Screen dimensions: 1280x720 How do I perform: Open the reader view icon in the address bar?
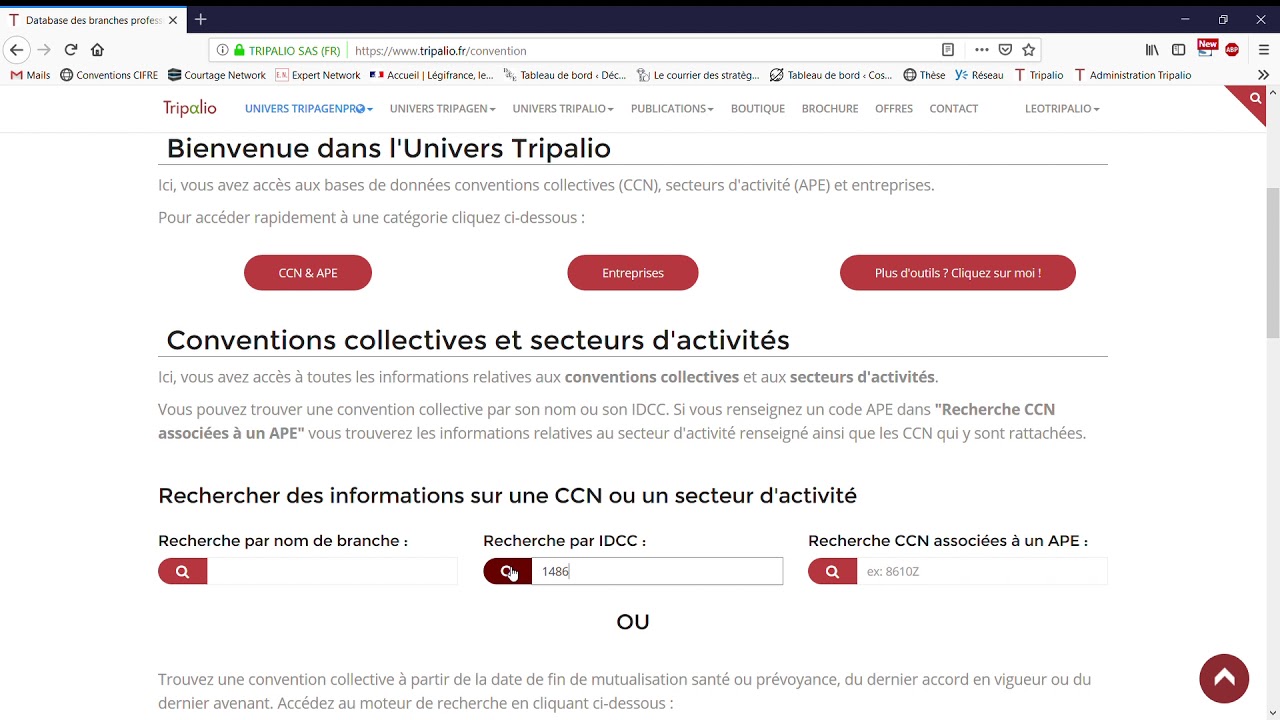point(948,50)
